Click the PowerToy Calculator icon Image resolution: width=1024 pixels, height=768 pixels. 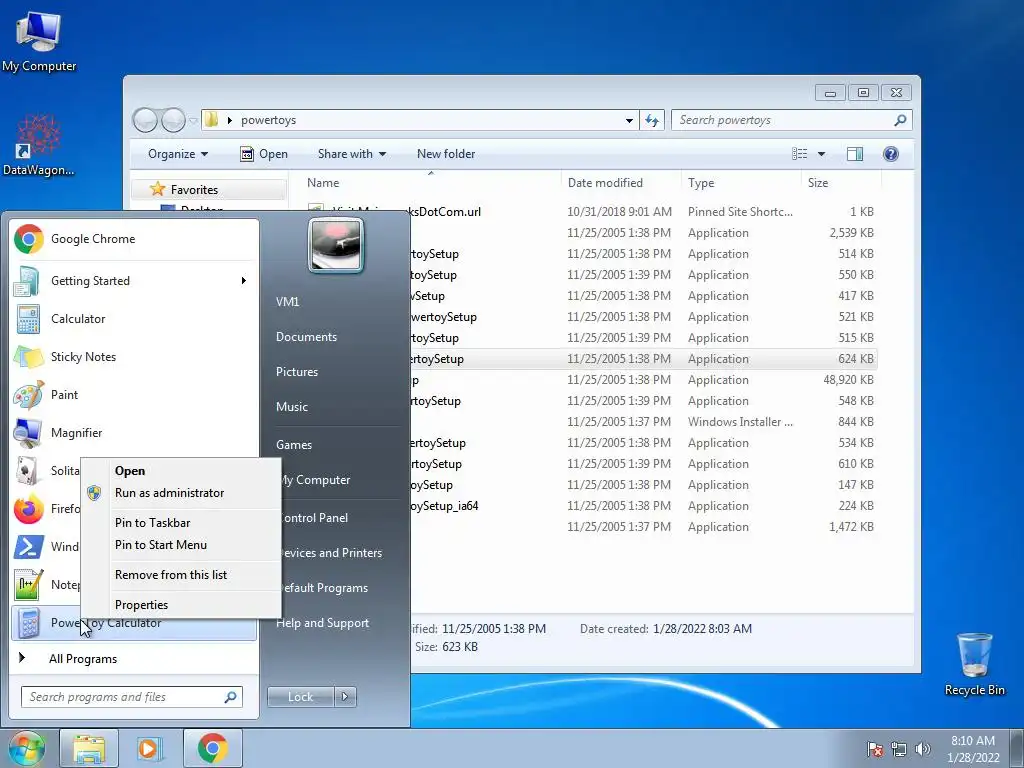(x=28, y=623)
